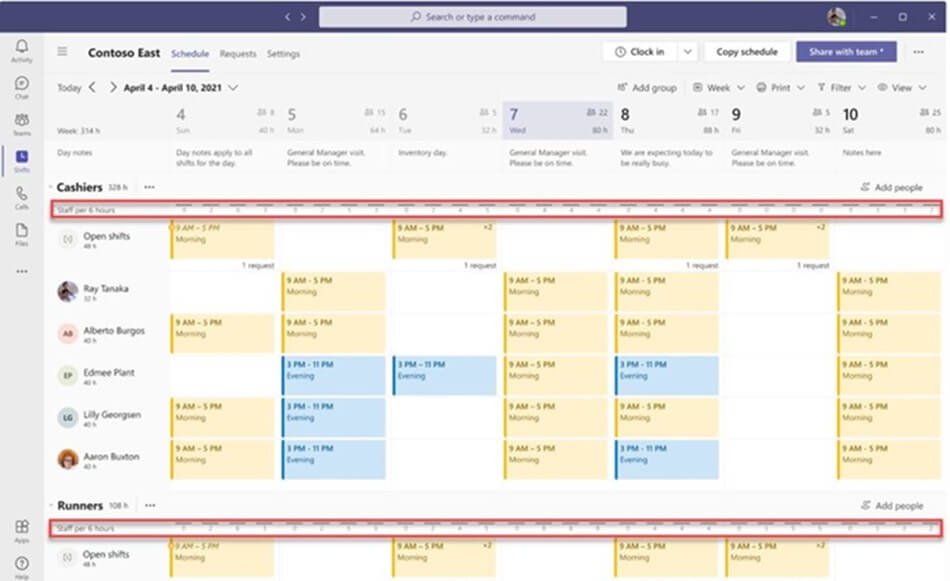Click the search or command box
Image resolution: width=950 pixels, height=581 pixels.
[x=473, y=17]
